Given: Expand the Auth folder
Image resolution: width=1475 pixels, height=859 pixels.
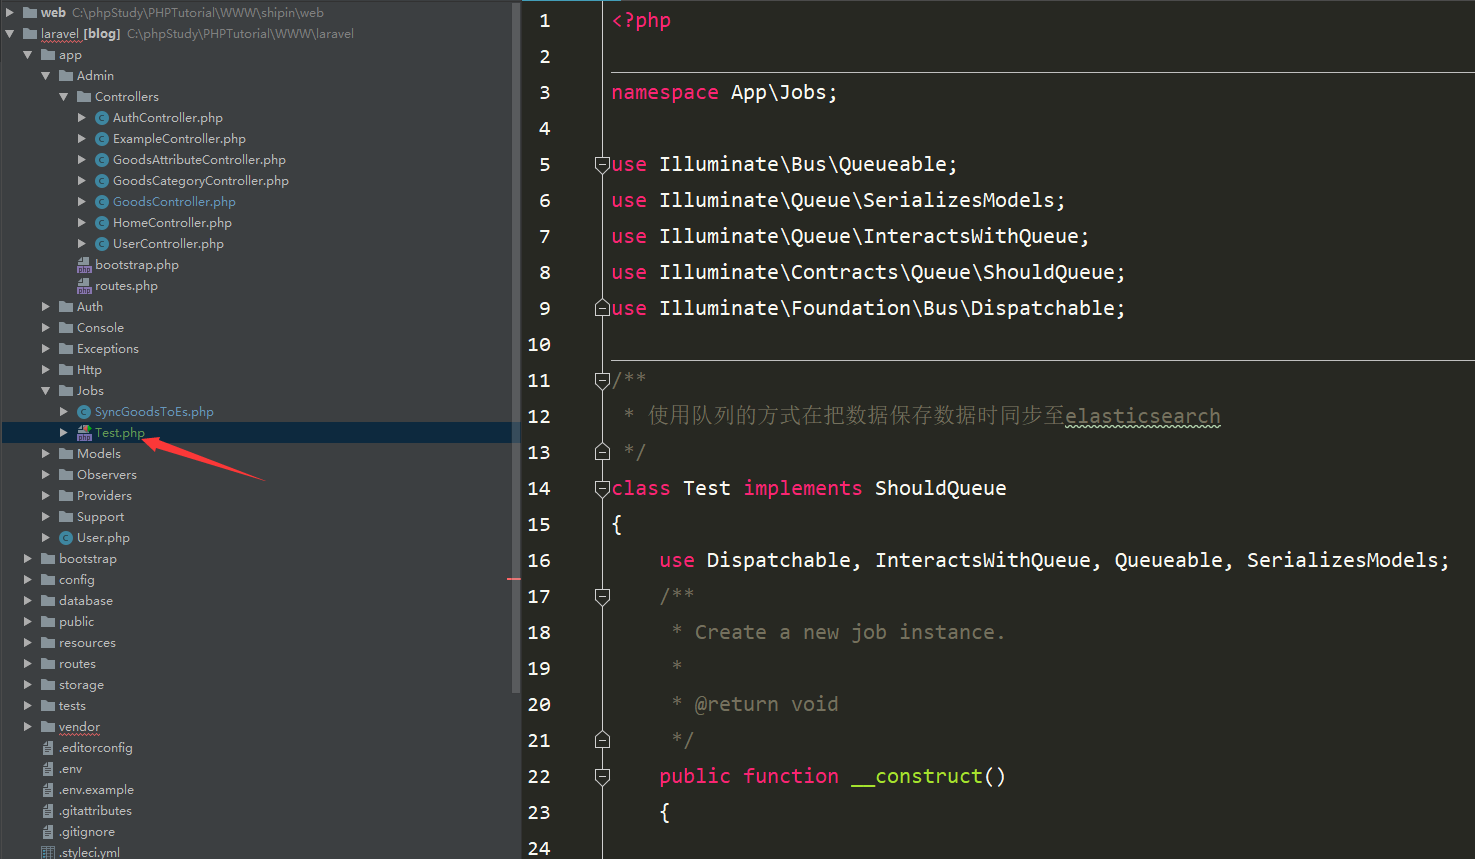Looking at the screenshot, I should 46,307.
